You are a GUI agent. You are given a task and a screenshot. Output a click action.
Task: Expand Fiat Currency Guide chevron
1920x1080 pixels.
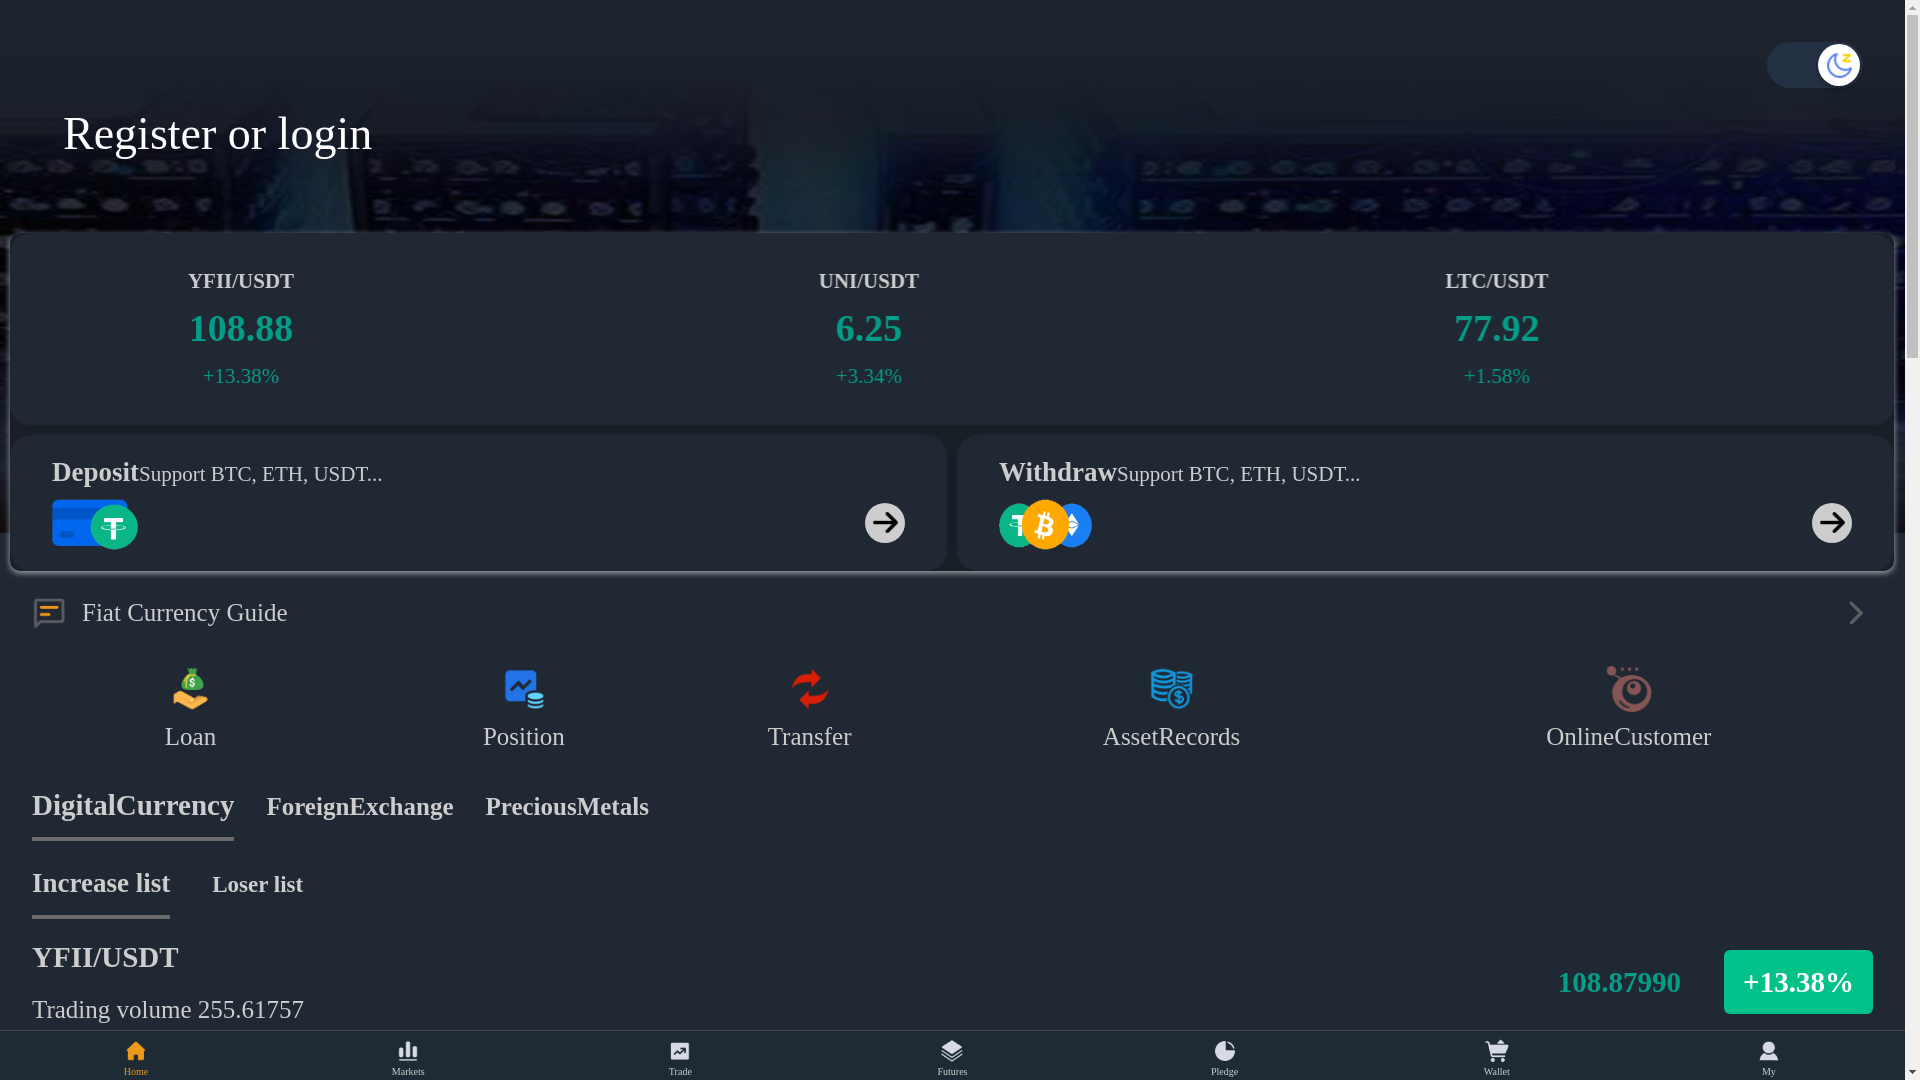pyautogui.click(x=1856, y=613)
